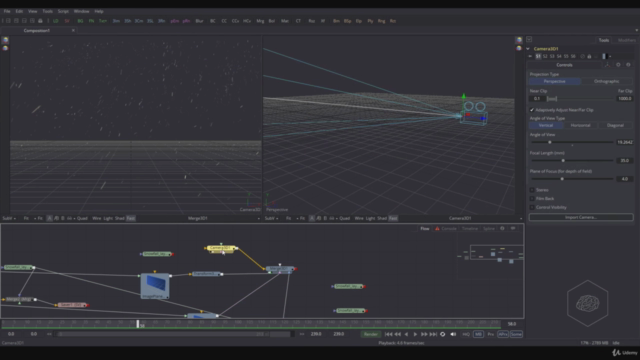Screen dimensions: 640x360
Task: Toggle MB motion blur button
Action: point(478,334)
